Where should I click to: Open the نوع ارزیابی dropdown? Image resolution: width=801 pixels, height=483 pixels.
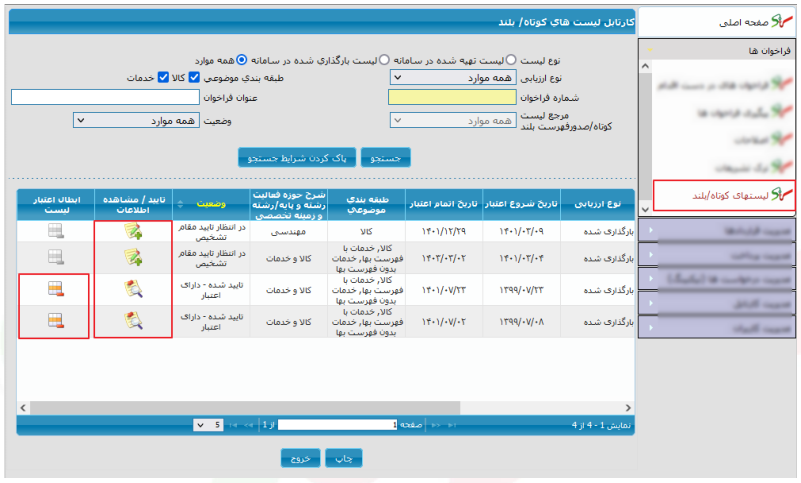pyautogui.click(x=453, y=78)
